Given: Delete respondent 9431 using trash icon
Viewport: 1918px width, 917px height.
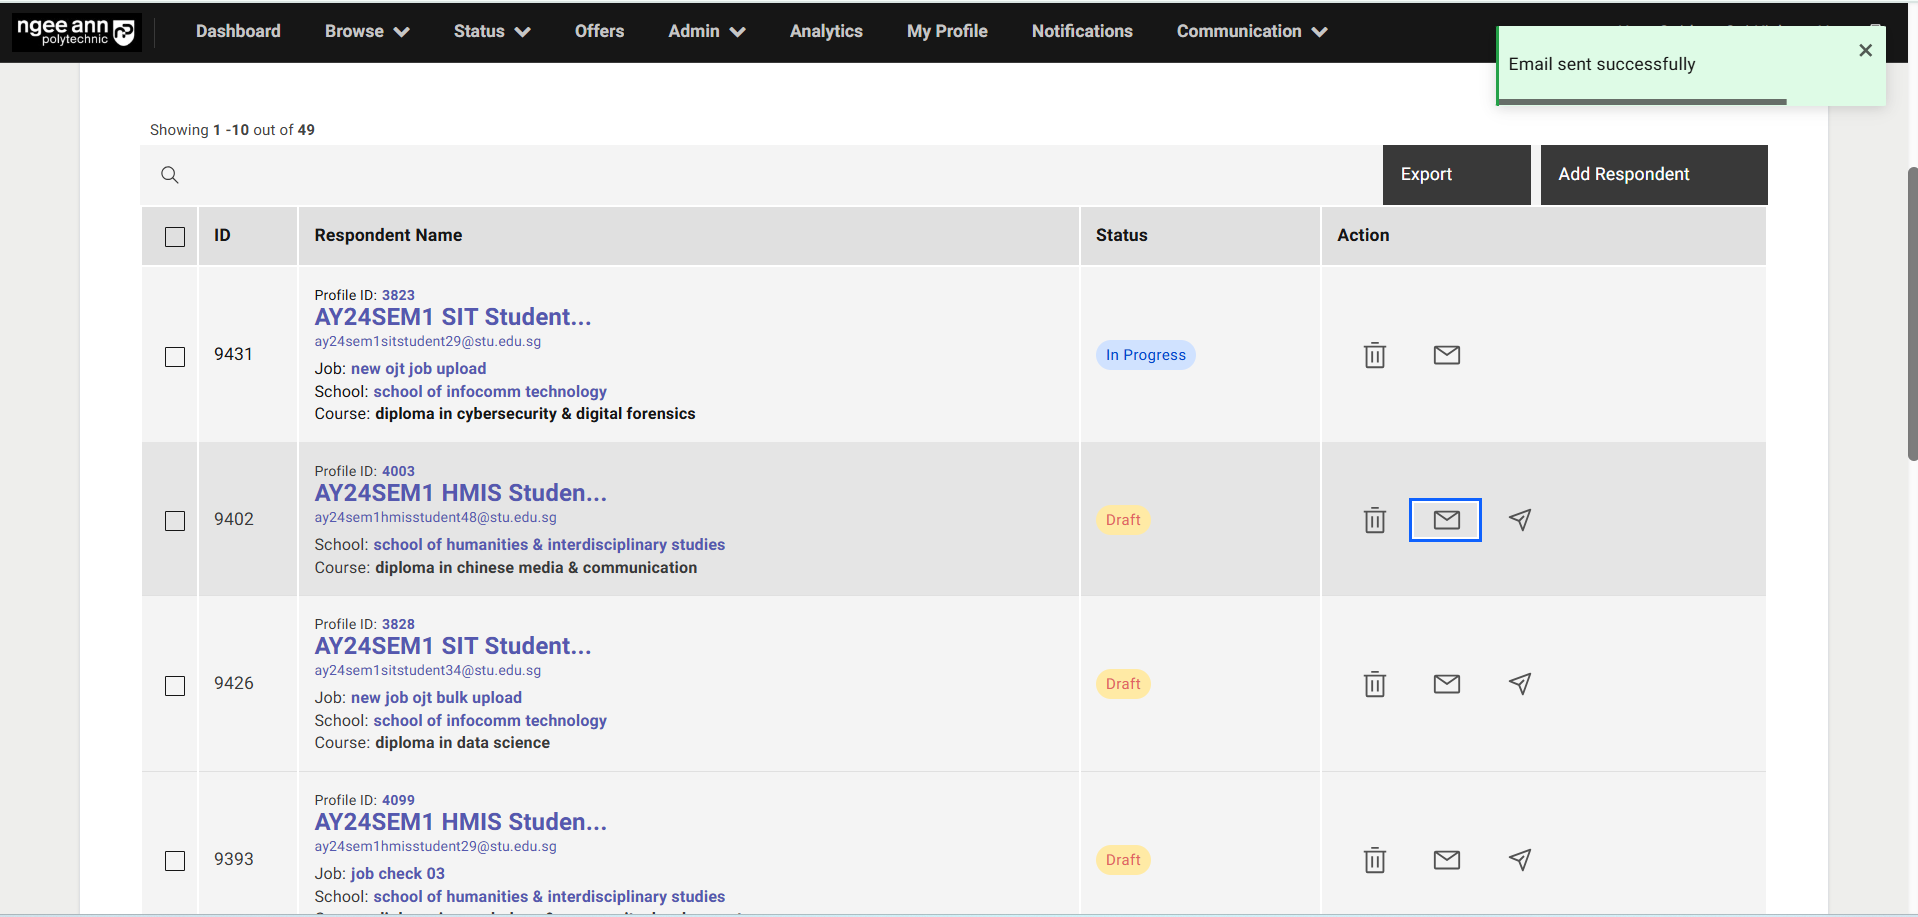Looking at the screenshot, I should tap(1374, 355).
